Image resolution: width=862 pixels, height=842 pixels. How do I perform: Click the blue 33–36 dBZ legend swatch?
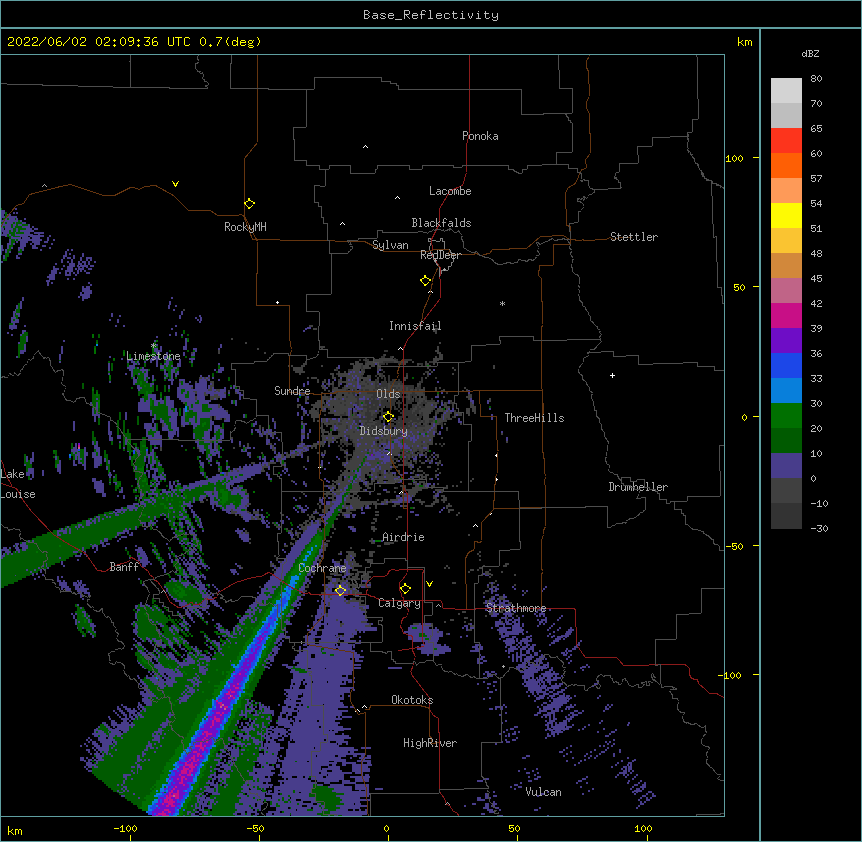point(786,365)
